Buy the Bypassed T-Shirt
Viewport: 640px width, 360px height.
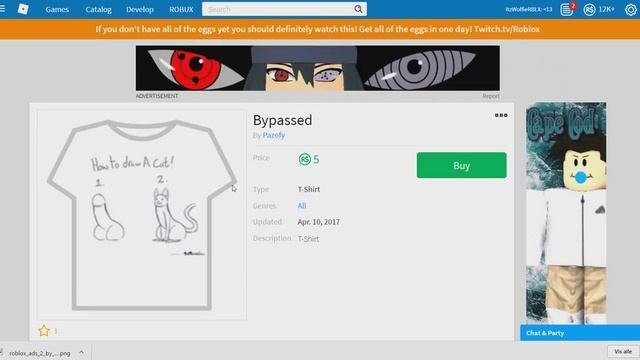click(462, 165)
